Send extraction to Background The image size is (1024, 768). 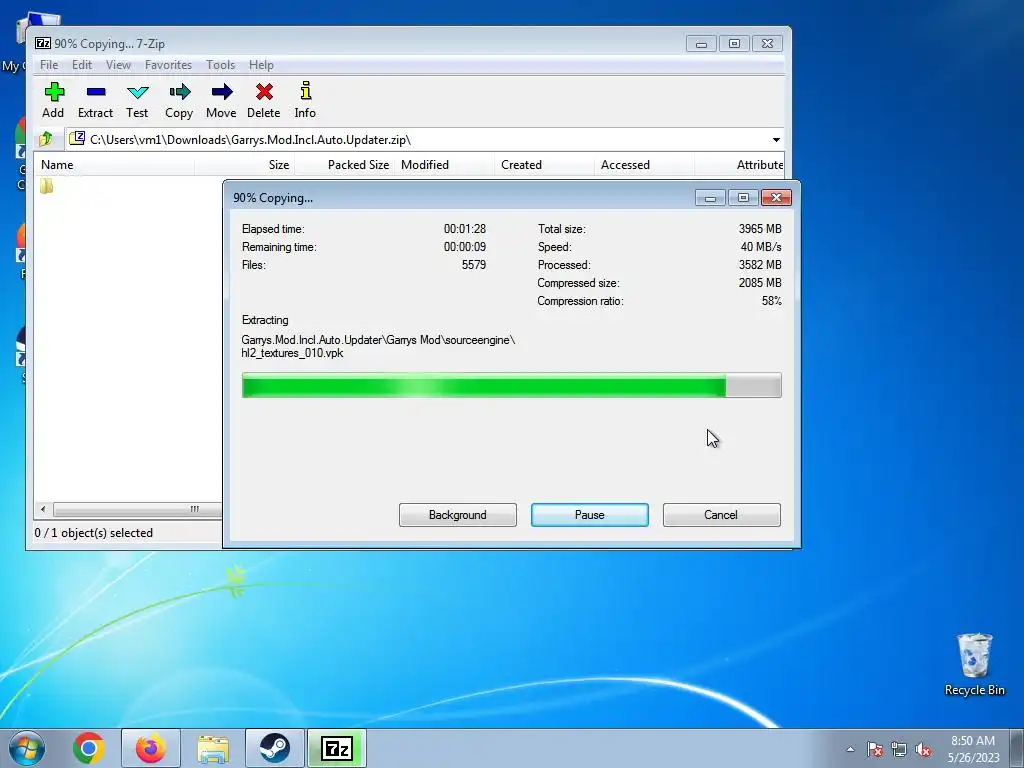458,515
